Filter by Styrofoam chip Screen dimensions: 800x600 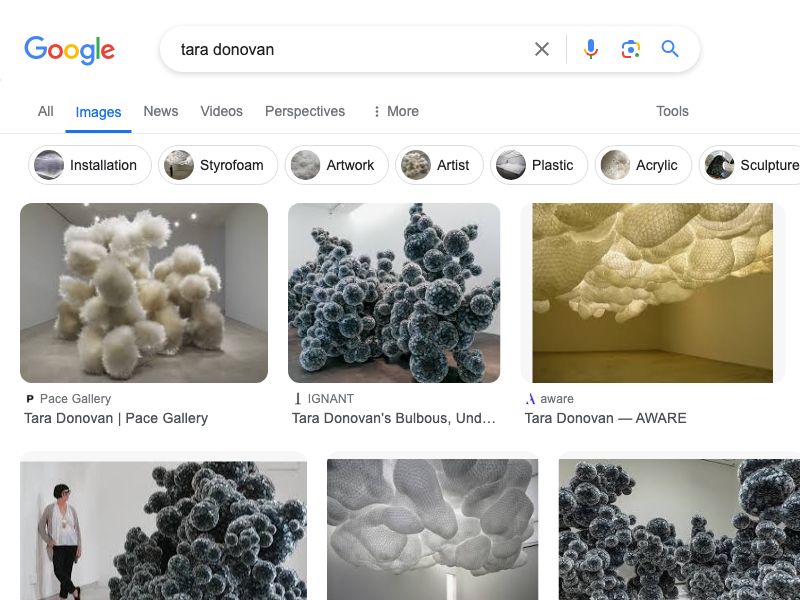pyautogui.click(x=218, y=165)
